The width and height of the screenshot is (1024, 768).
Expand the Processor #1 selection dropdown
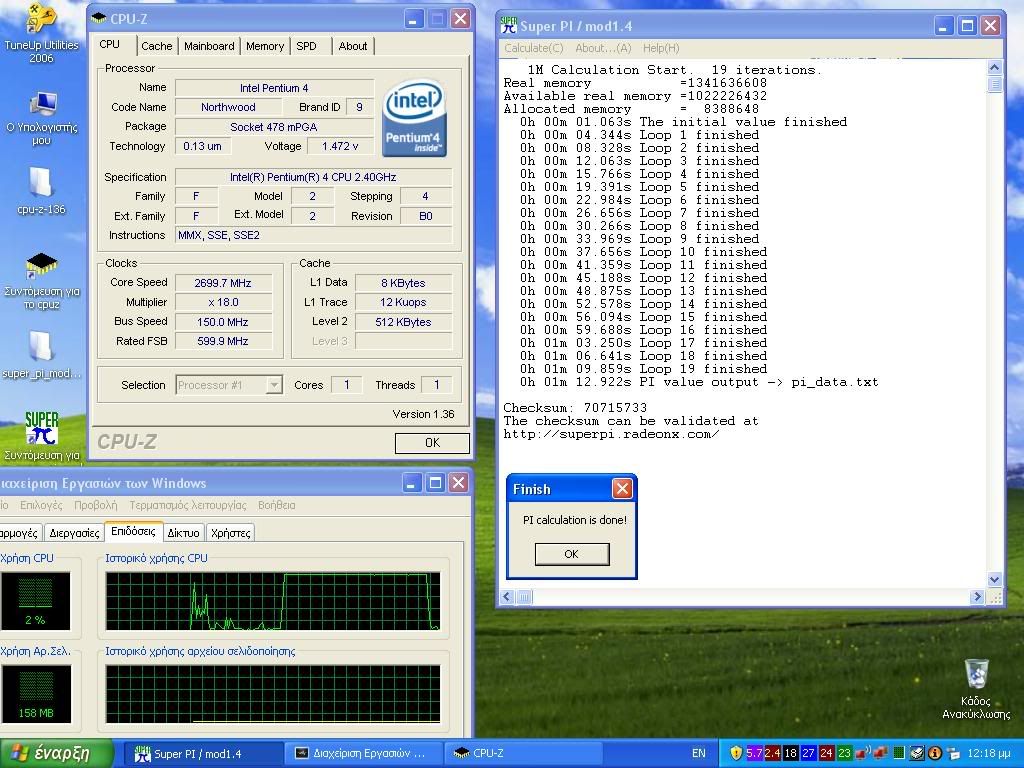tap(274, 385)
